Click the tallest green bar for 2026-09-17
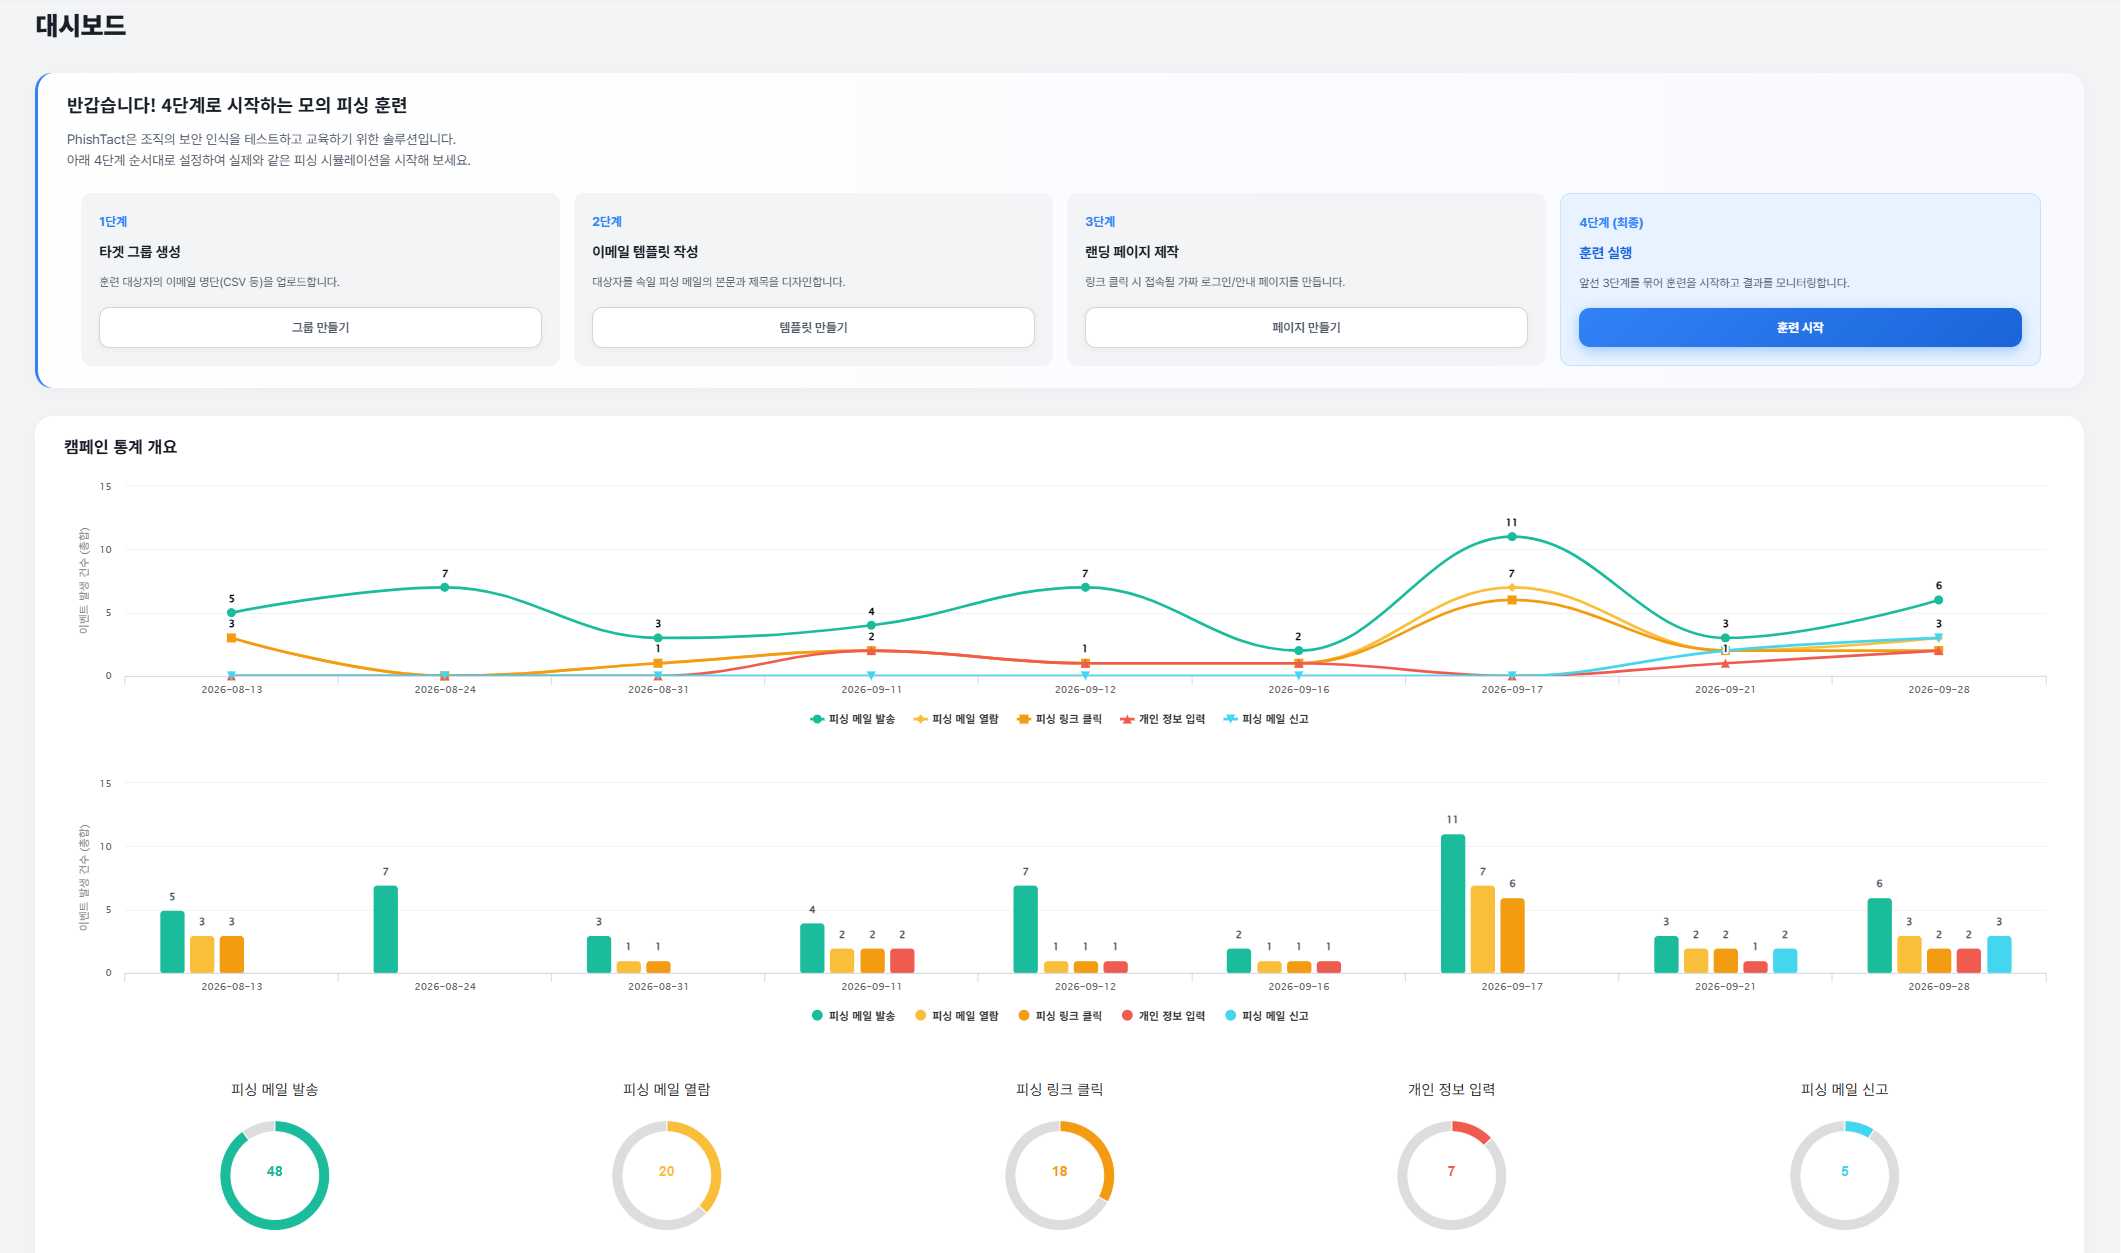The image size is (2121, 1253). (x=1453, y=903)
